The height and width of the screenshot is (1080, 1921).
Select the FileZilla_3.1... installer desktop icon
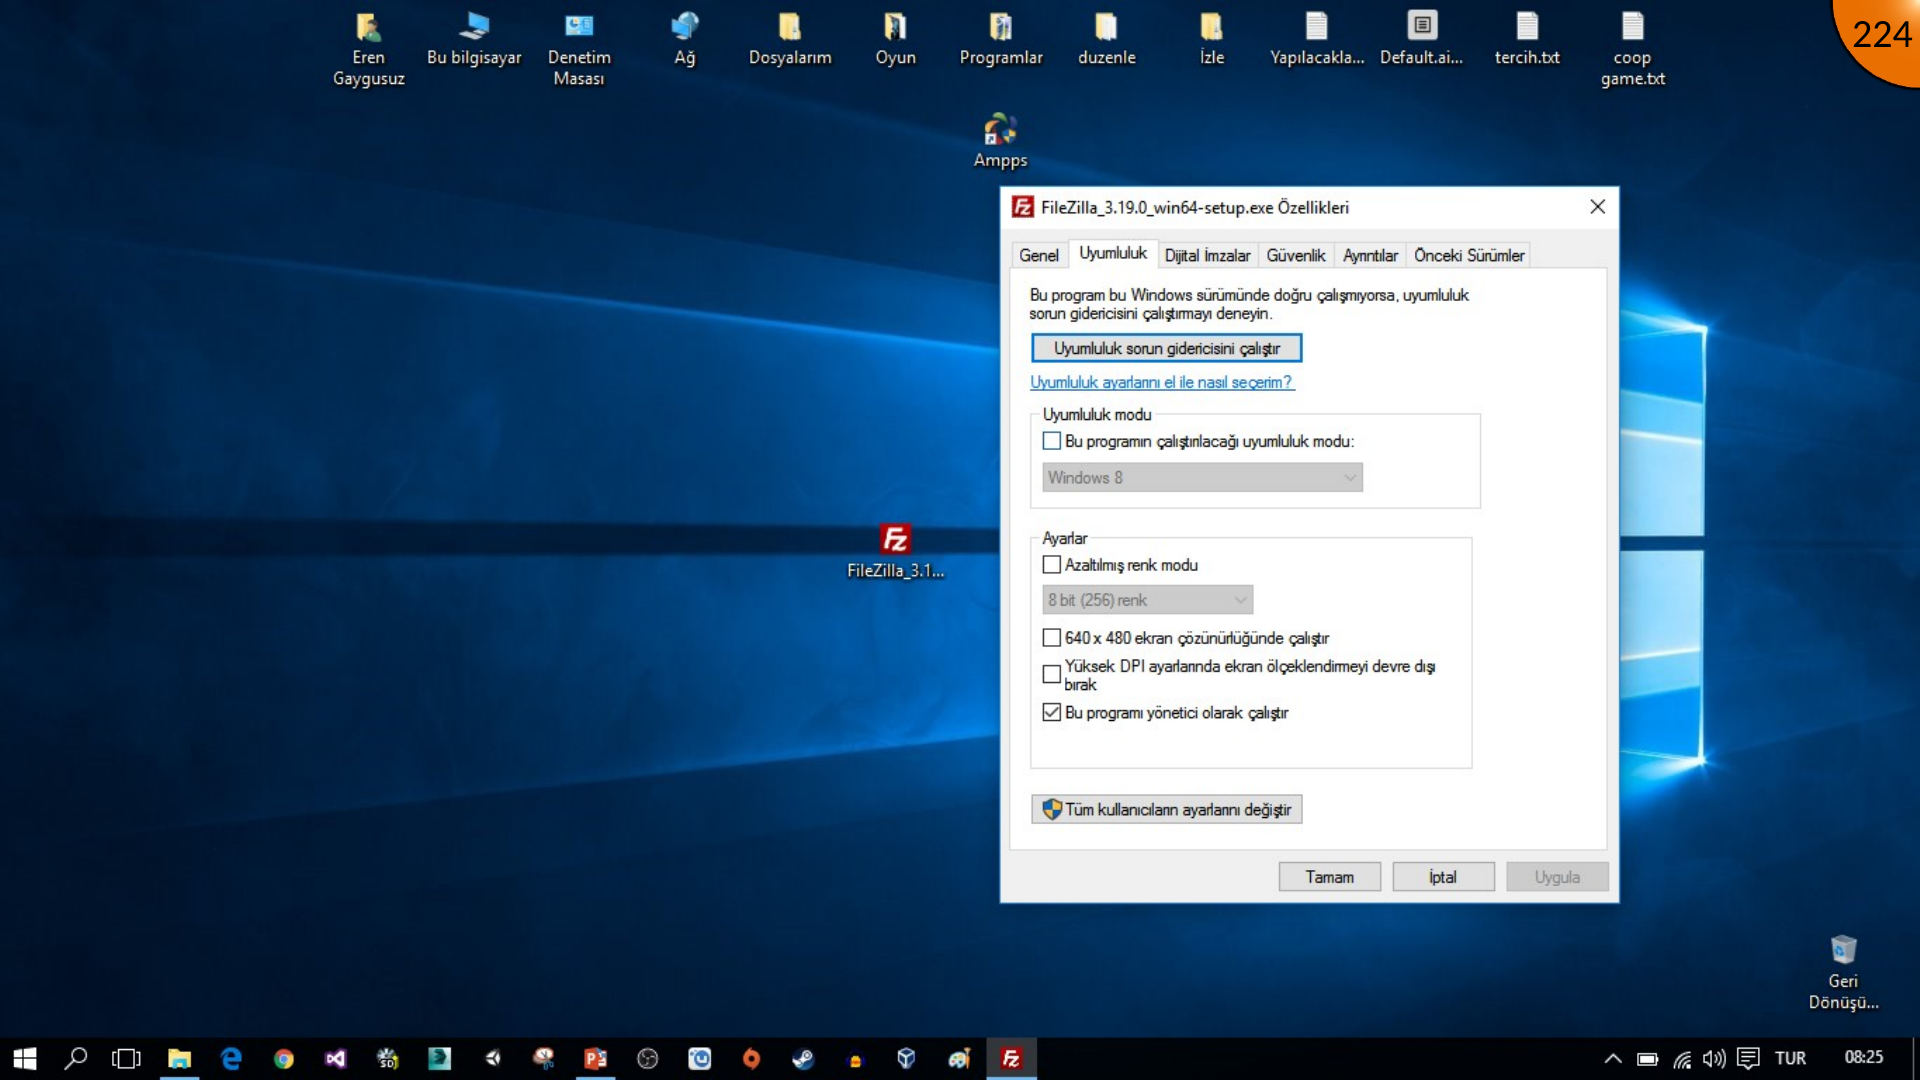point(895,552)
